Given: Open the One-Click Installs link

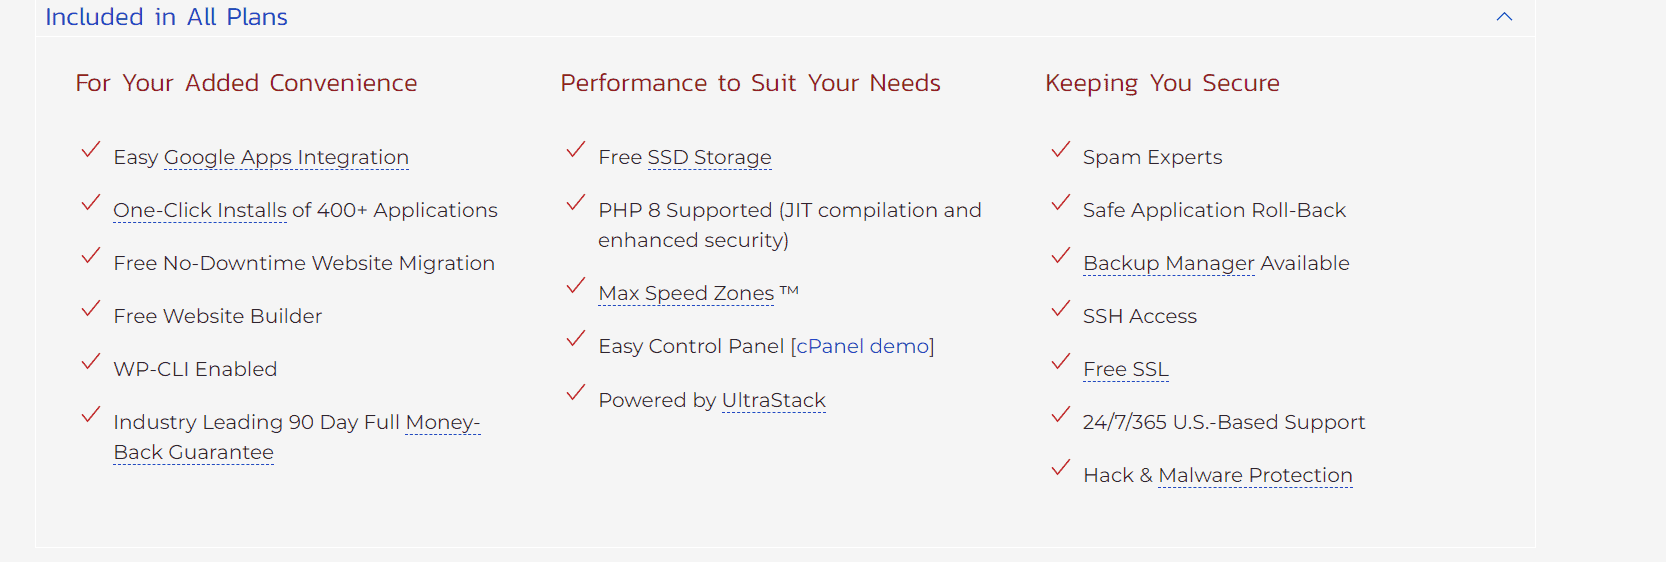Looking at the screenshot, I should 200,210.
